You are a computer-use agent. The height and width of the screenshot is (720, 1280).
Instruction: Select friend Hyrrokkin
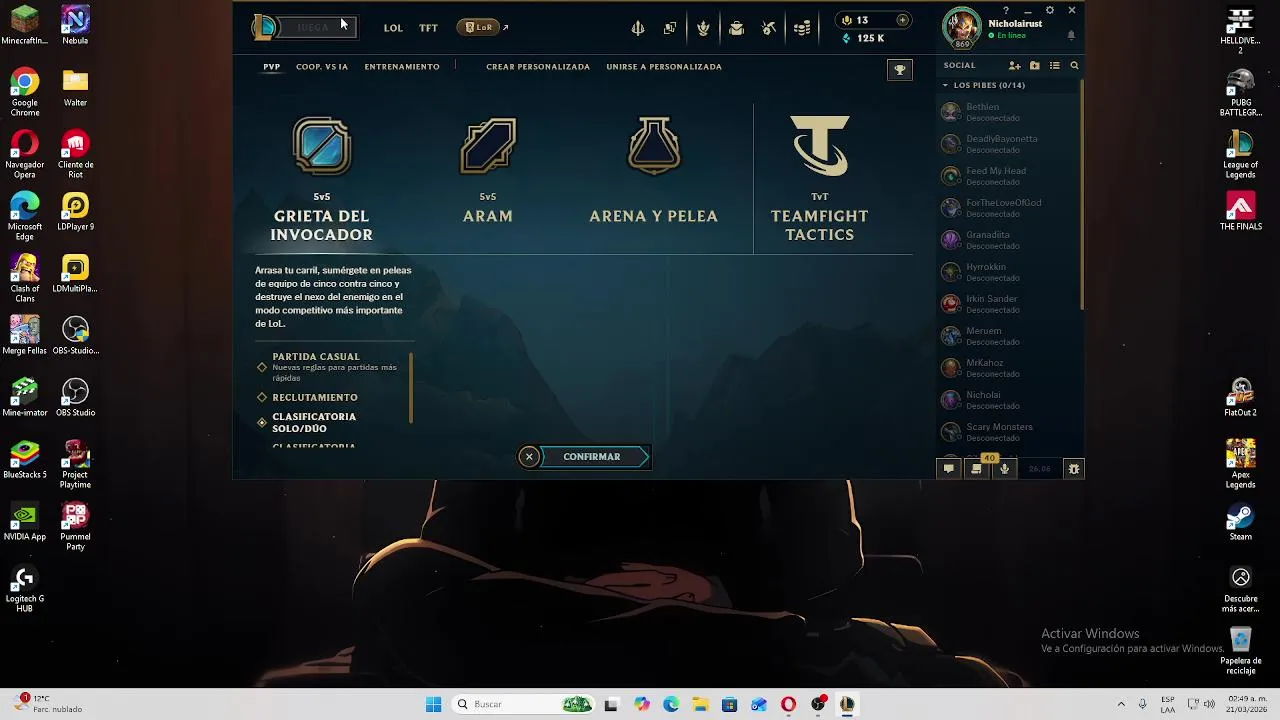1008,272
